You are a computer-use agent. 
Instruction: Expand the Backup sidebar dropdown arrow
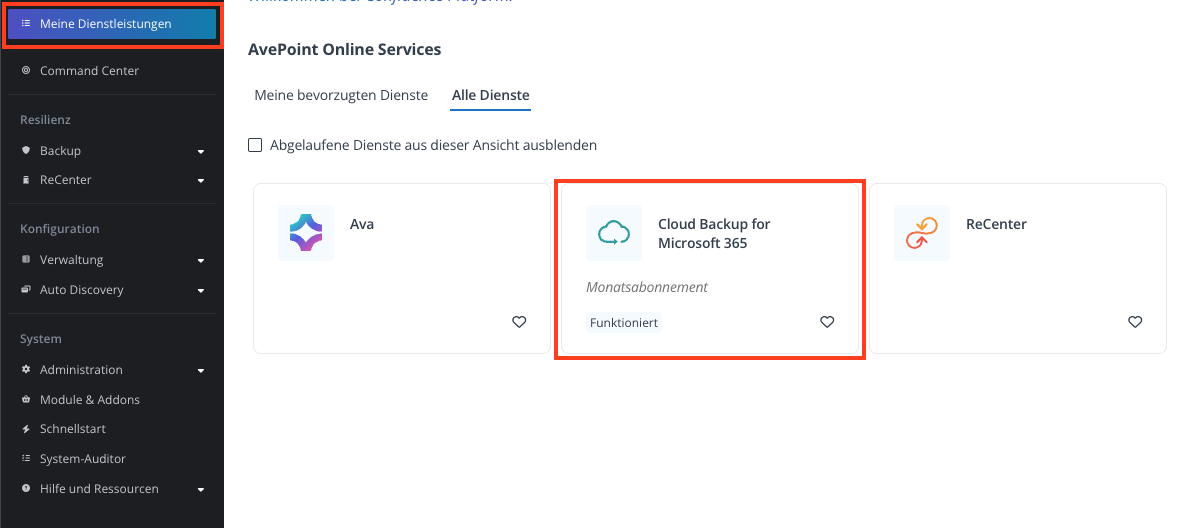(201, 152)
